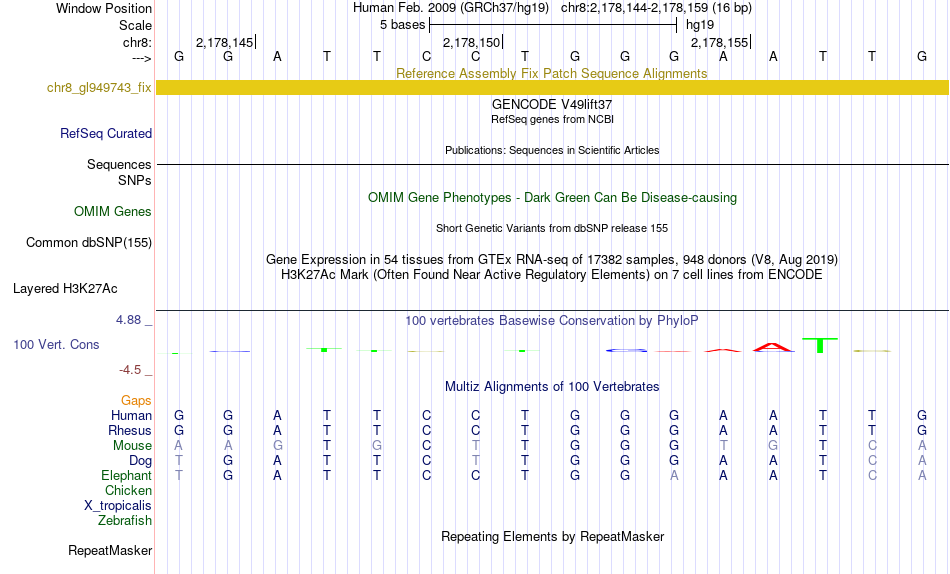The width and height of the screenshot is (950, 574).
Task: Click the Reference Assembly Fix Patch title
Action: (x=552, y=73)
